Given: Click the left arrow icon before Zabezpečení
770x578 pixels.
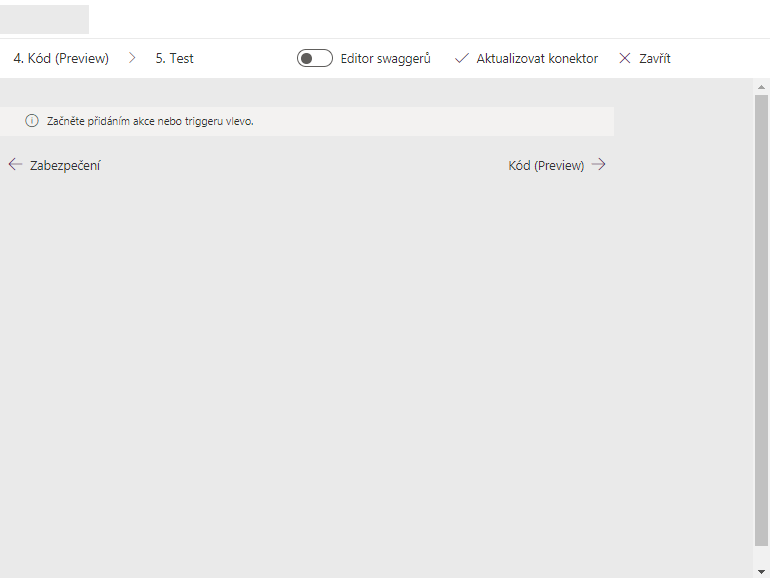Looking at the screenshot, I should (15, 165).
